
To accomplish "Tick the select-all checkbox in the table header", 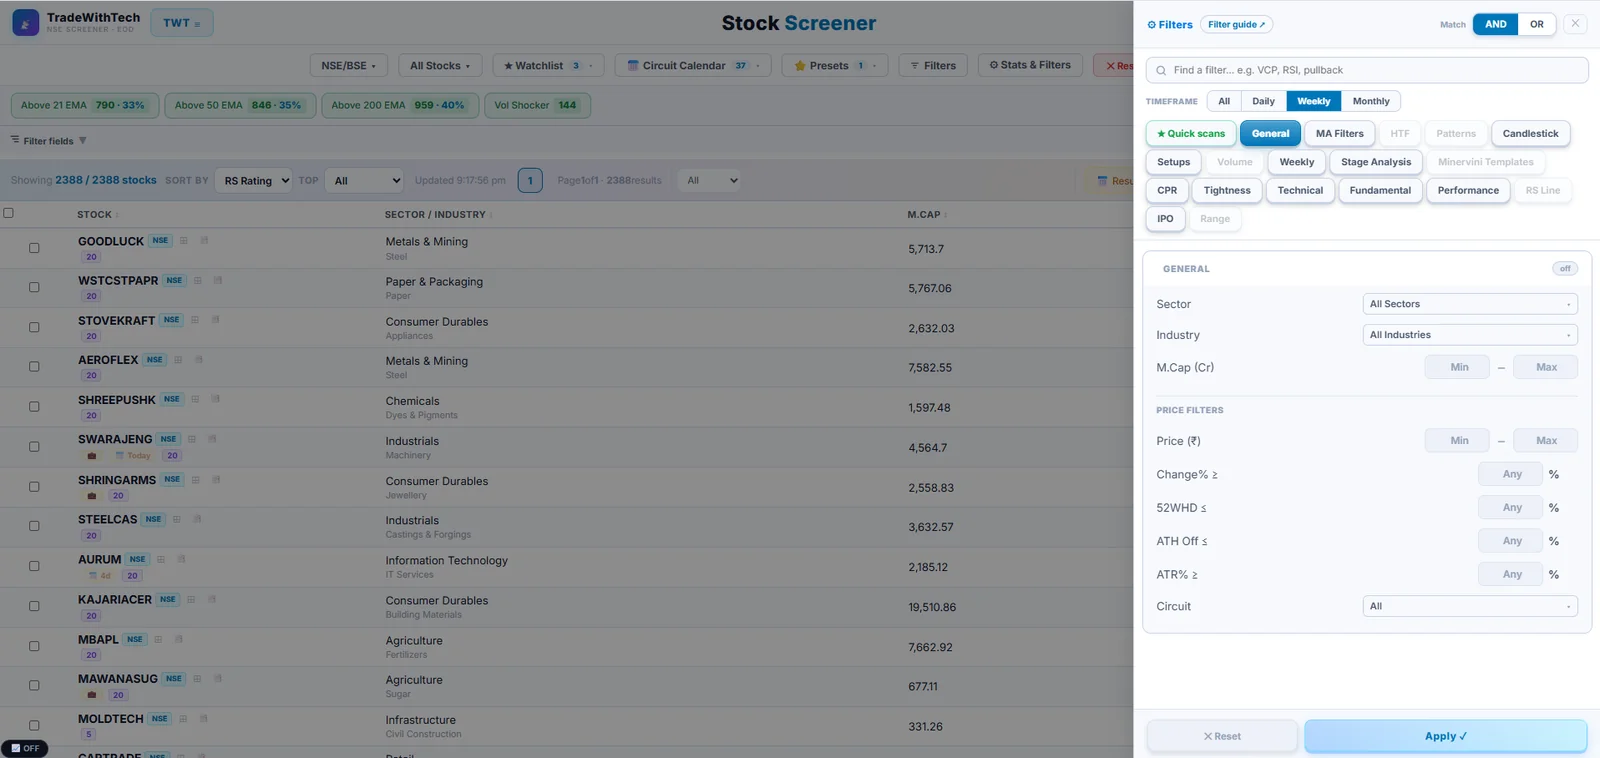I will pos(9,213).
